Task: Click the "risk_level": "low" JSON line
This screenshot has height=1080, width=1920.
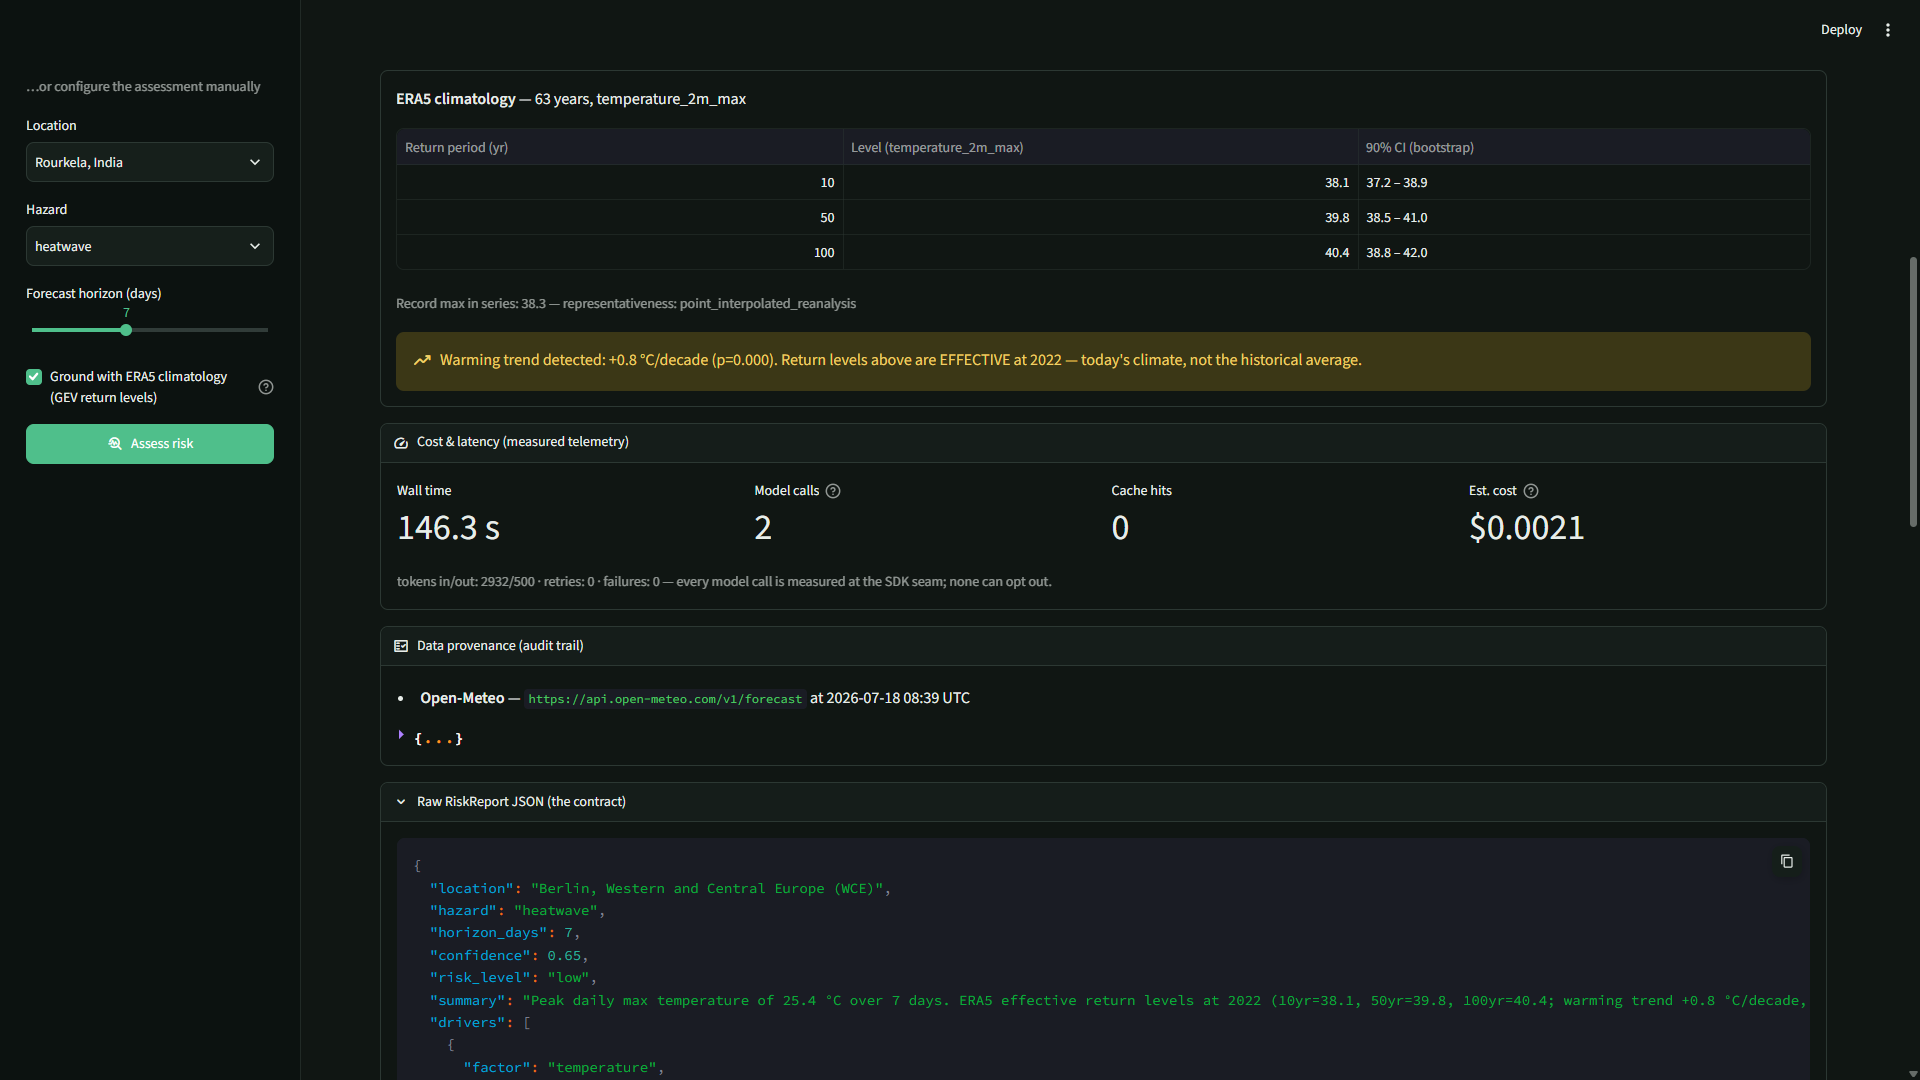Action: point(513,978)
